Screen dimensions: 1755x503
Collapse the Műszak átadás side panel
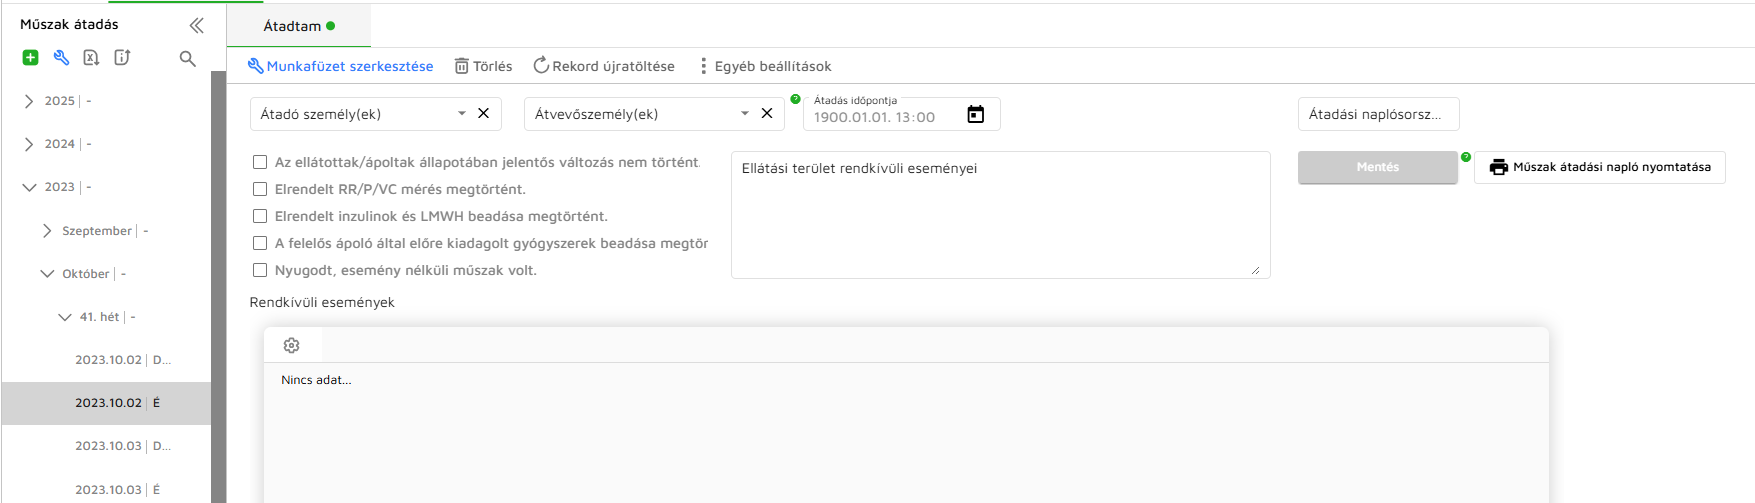pos(196,25)
